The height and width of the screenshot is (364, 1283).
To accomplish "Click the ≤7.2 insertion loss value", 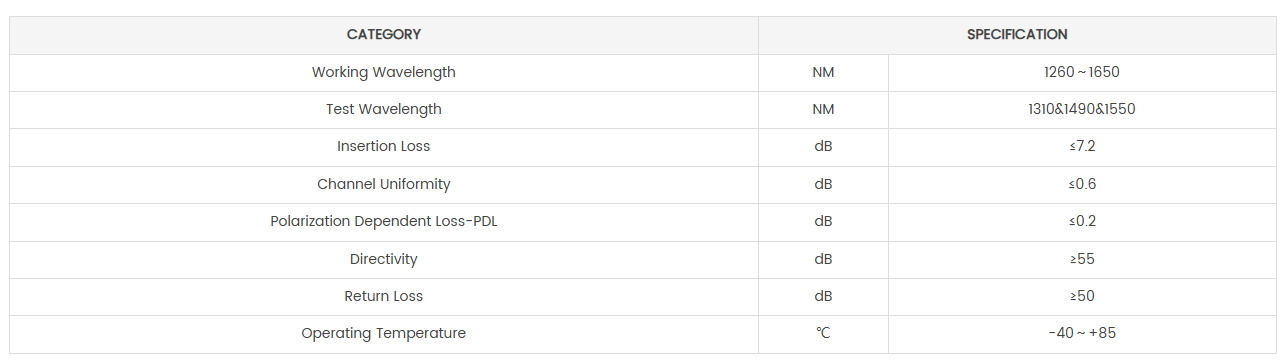I will 1083,146.
